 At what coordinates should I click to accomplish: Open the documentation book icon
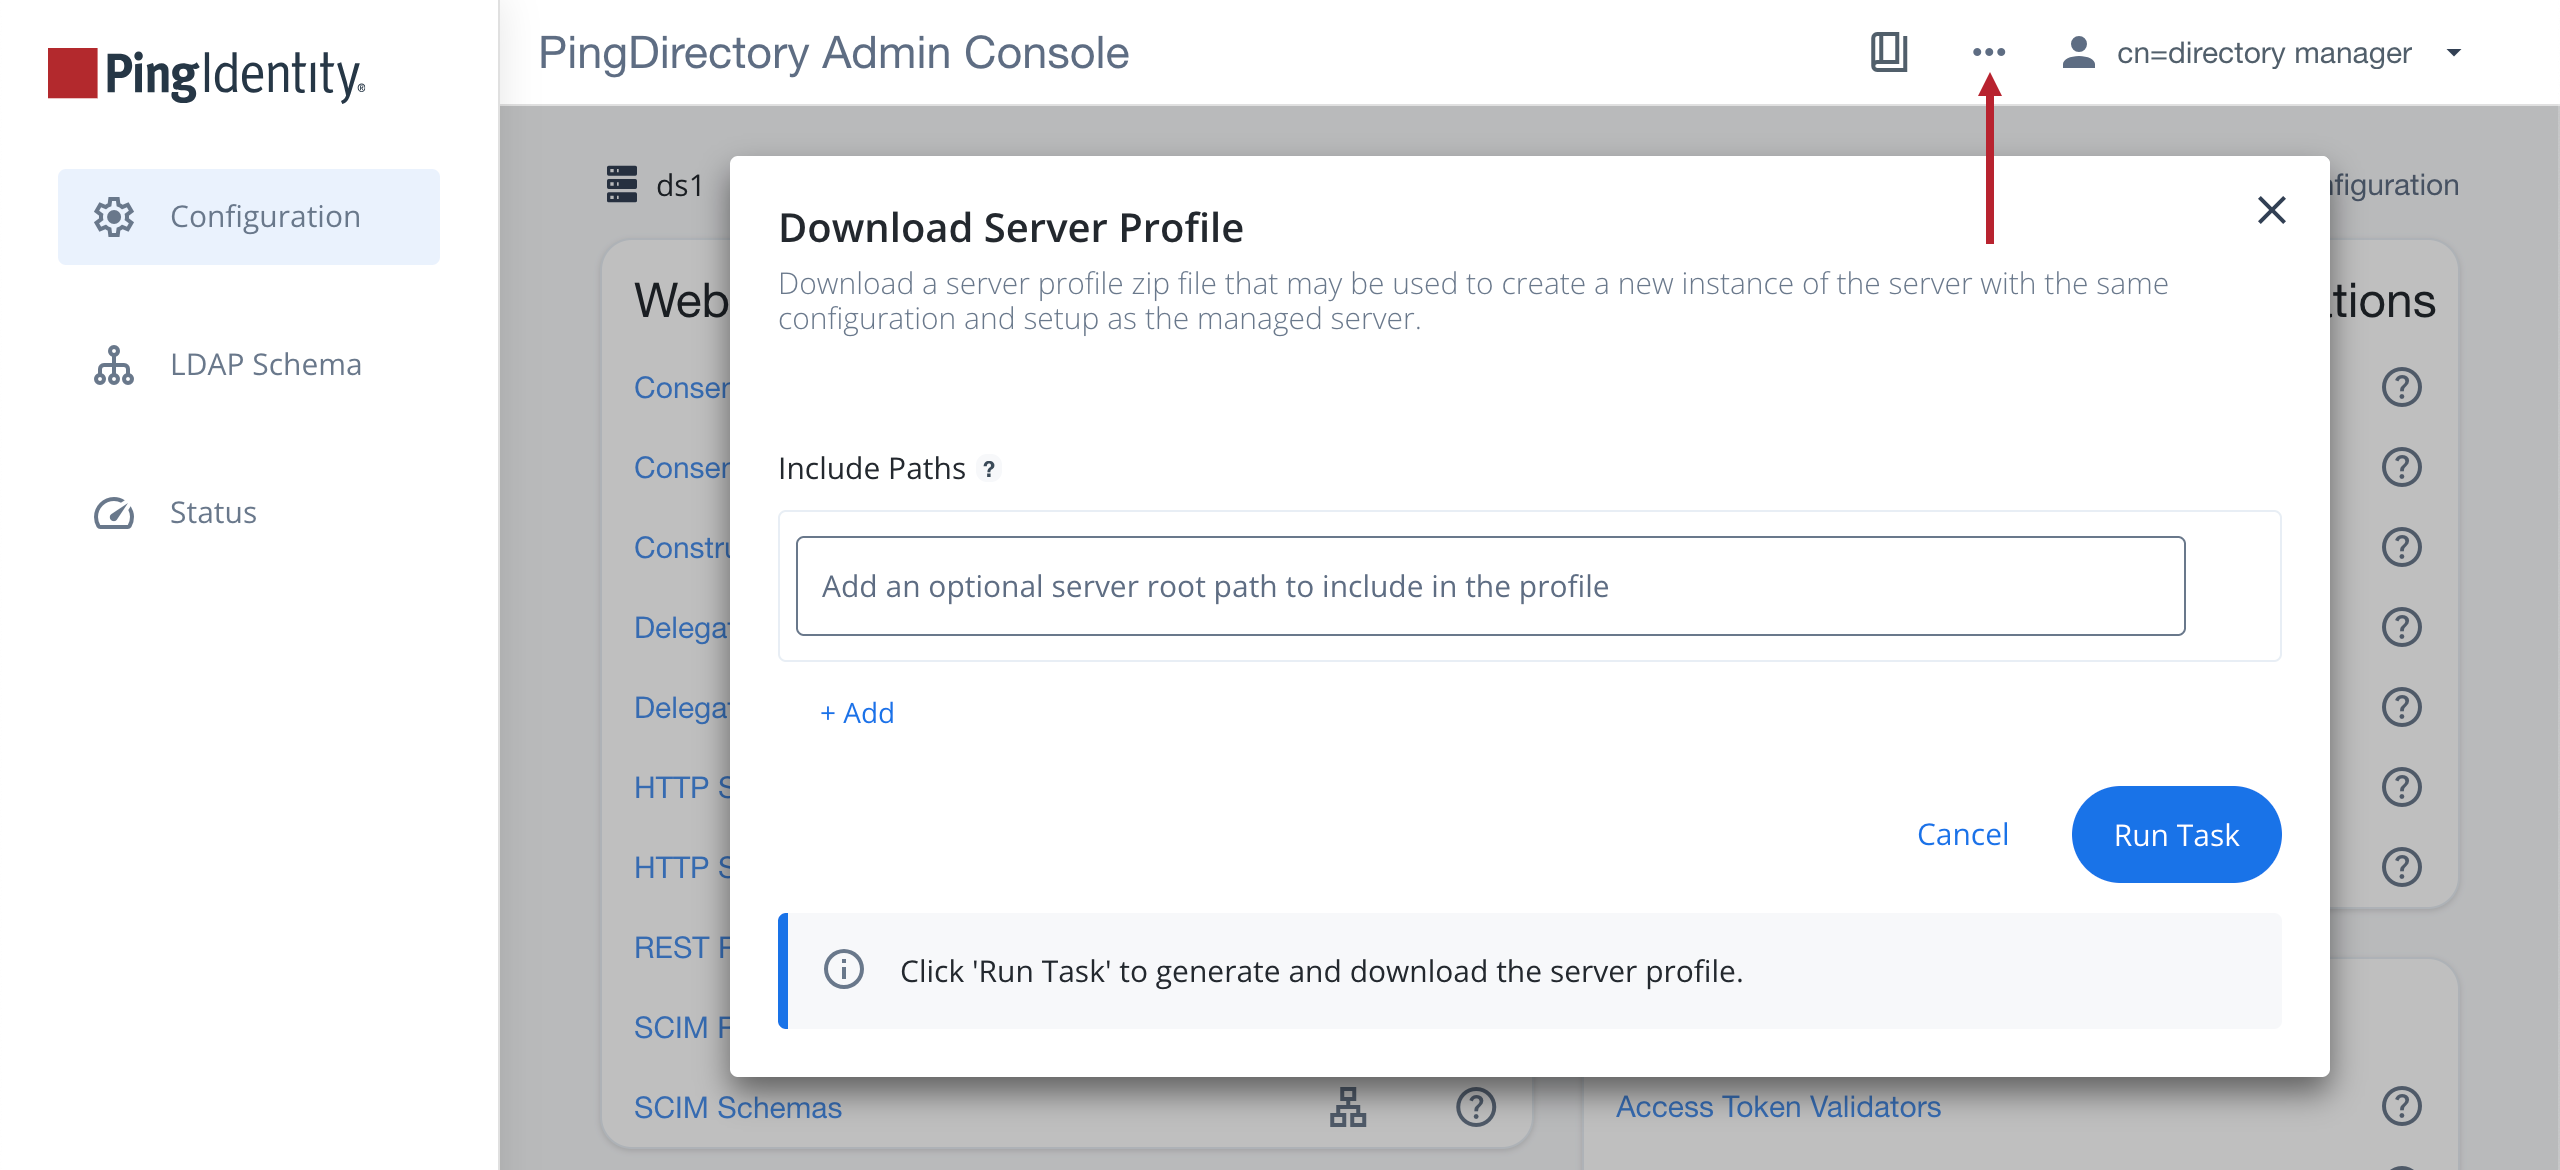pos(1890,54)
